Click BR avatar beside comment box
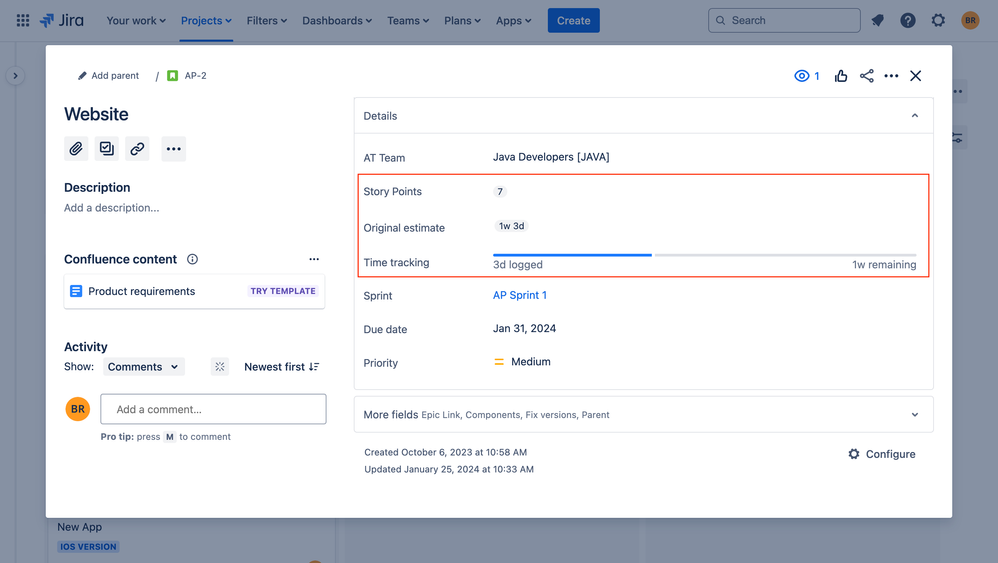Image resolution: width=998 pixels, height=563 pixels. tap(78, 409)
